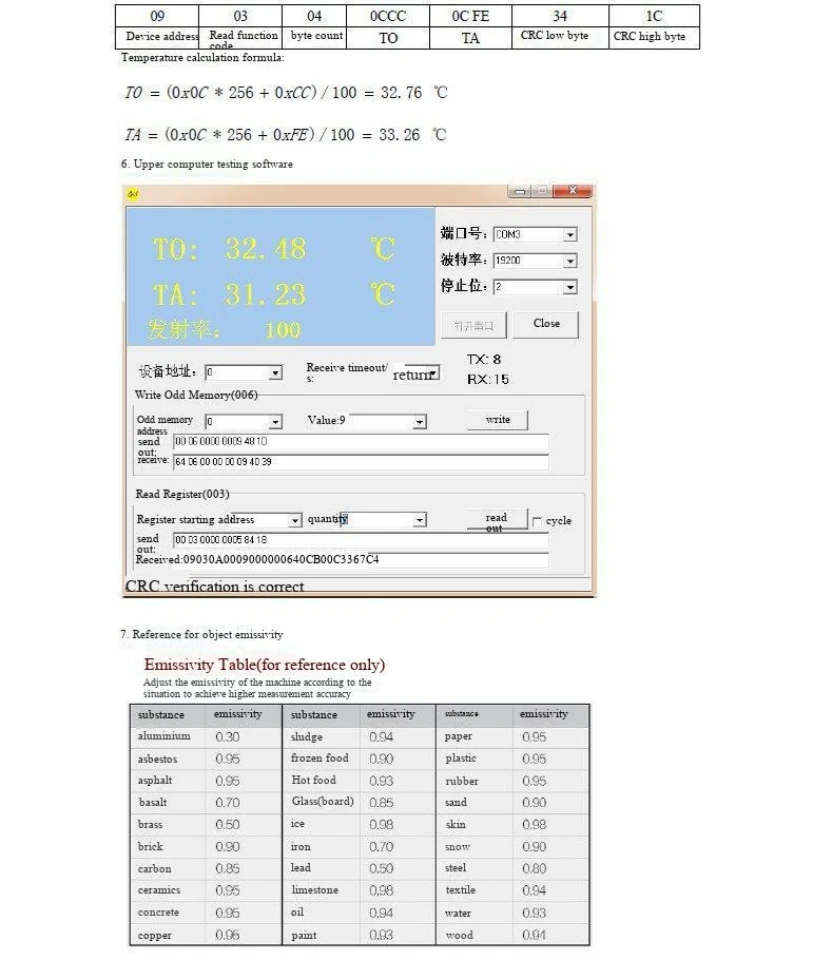
Task: Click the receive field showing 64 06
Action: click(361, 462)
